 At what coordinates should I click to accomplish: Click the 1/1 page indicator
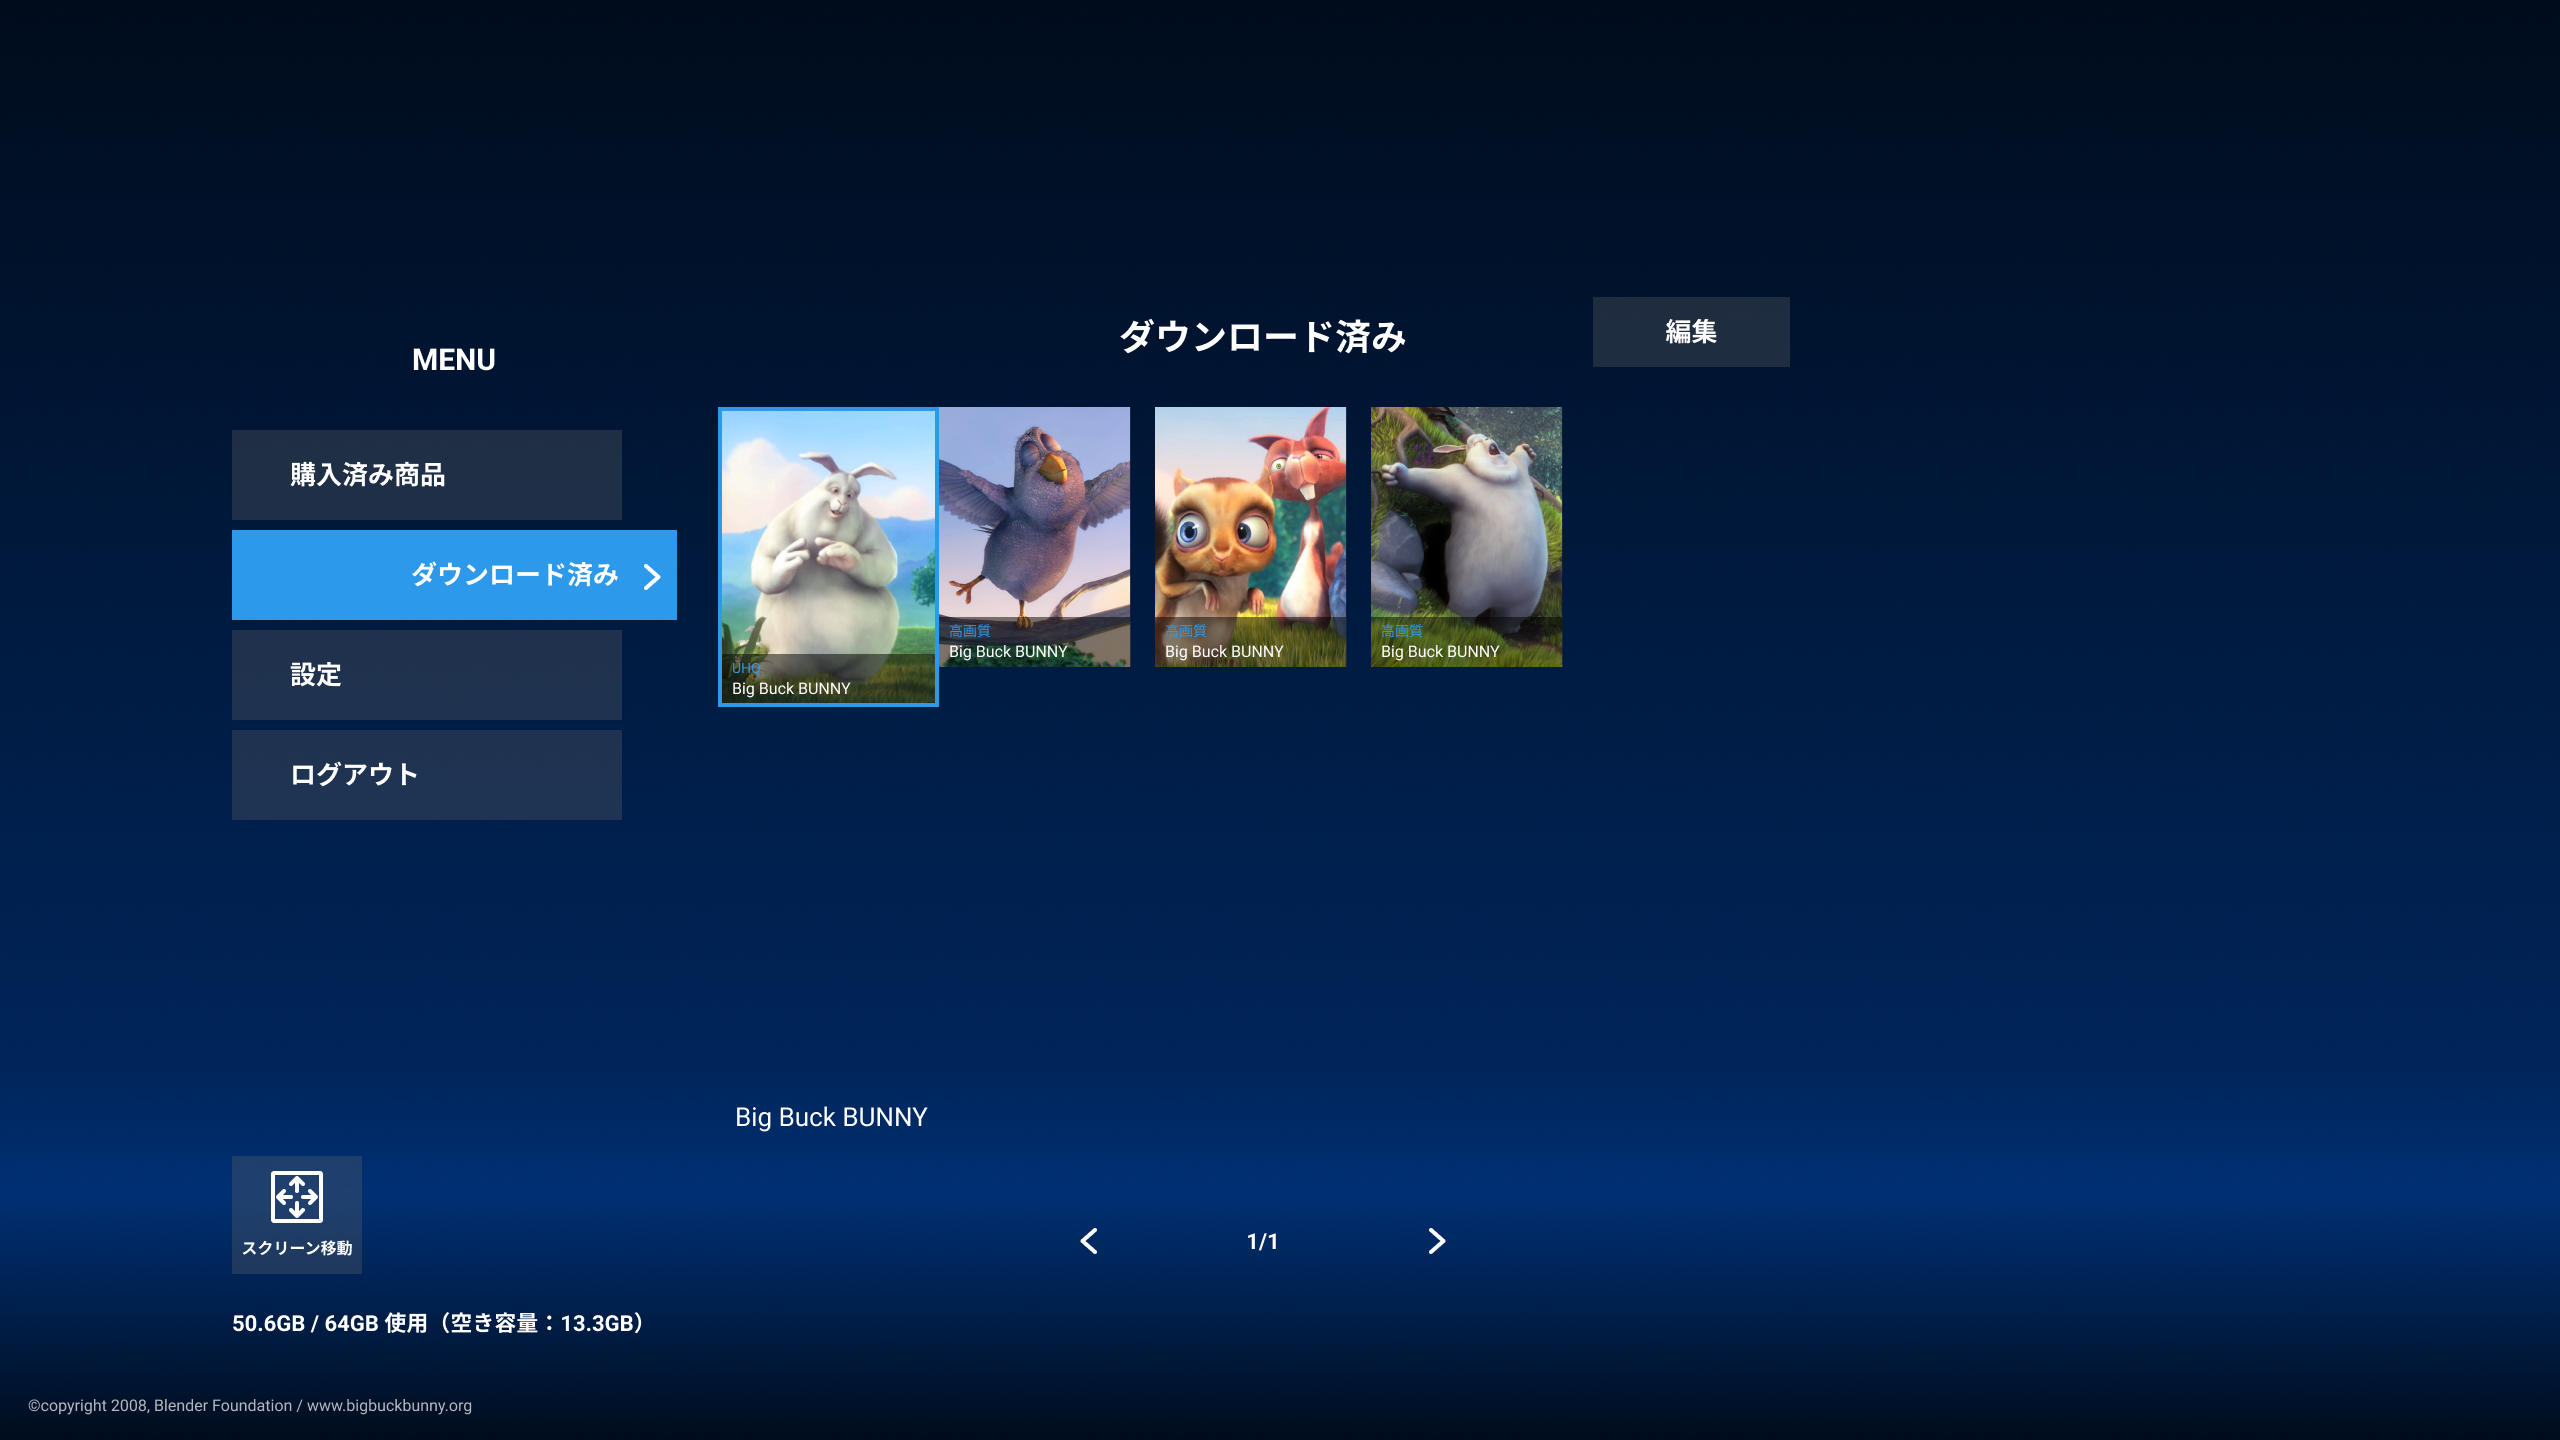click(1262, 1241)
